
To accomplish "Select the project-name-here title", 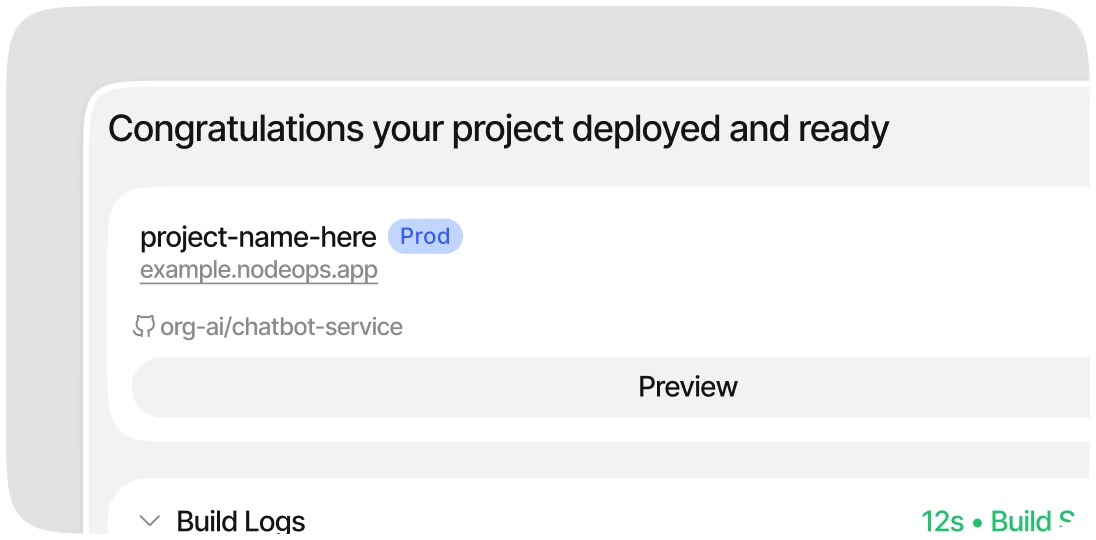I will (x=258, y=238).
